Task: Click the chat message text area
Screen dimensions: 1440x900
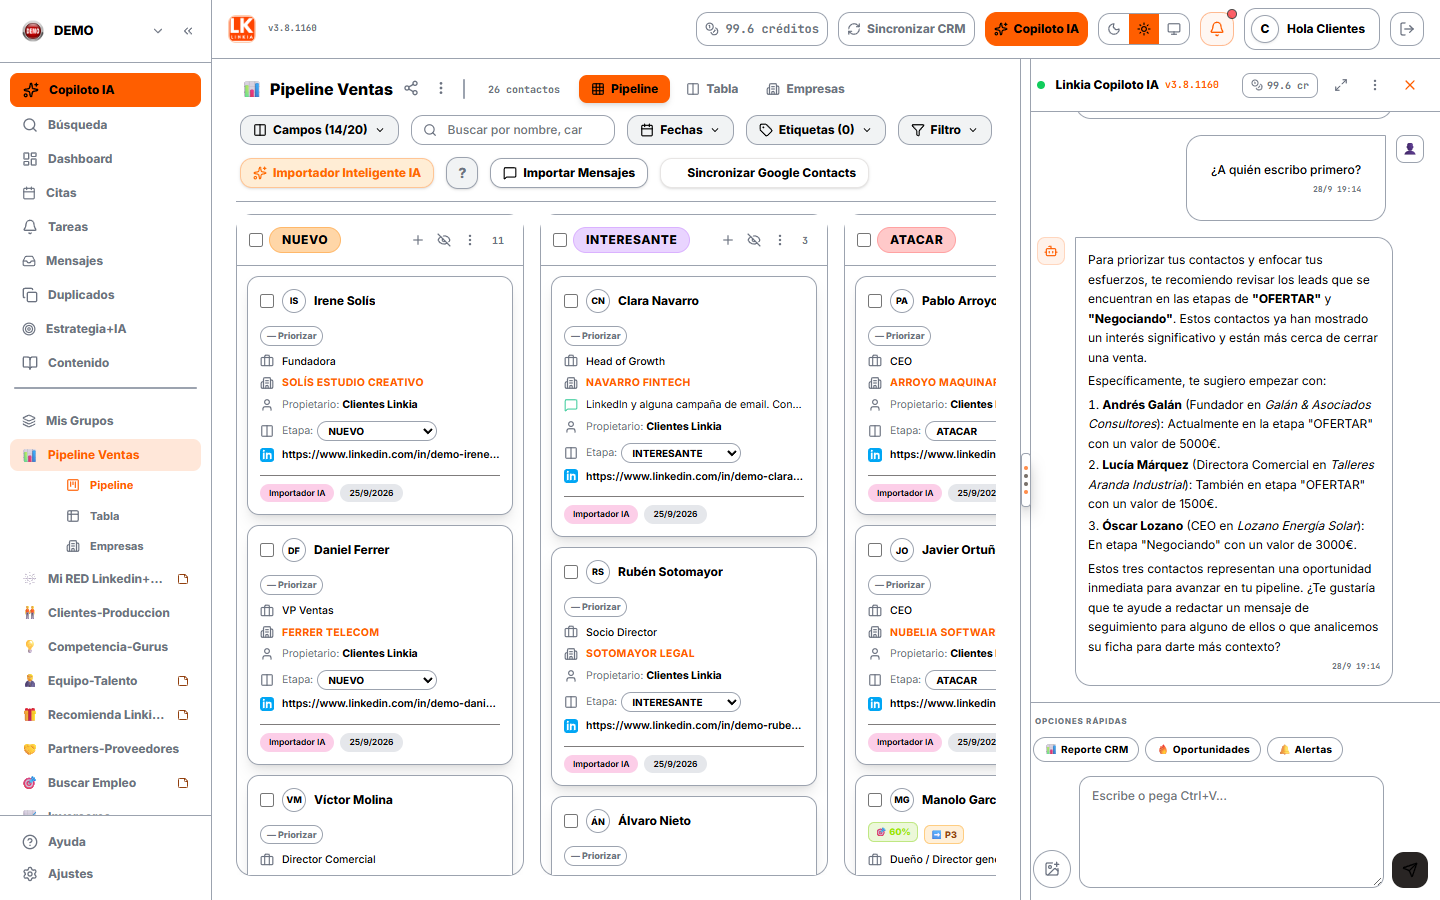Action: pos(1231,832)
